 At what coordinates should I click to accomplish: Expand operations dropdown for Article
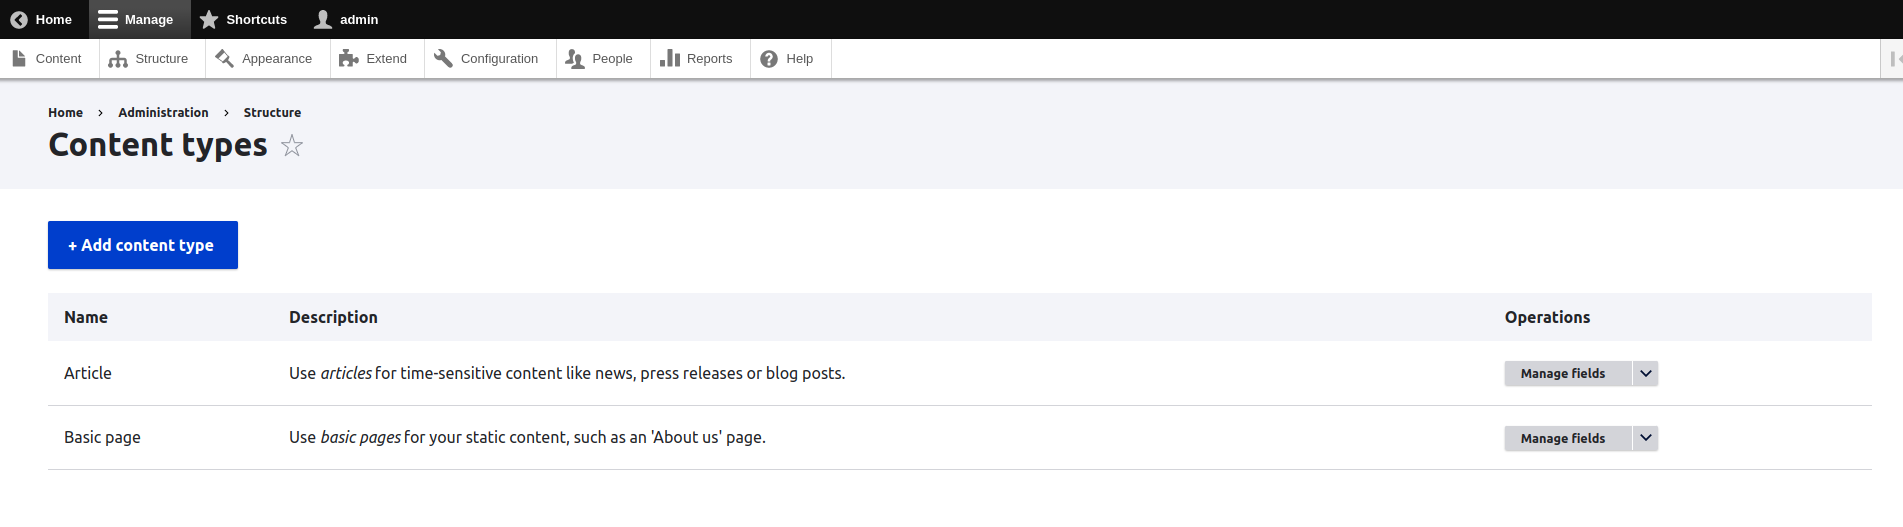click(x=1645, y=373)
